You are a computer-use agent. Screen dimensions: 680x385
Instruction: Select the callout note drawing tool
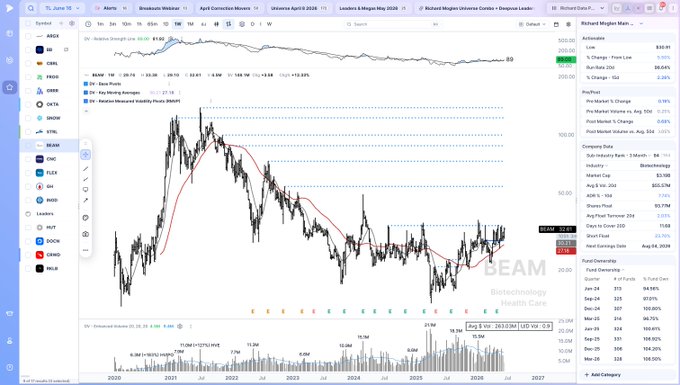85,190
